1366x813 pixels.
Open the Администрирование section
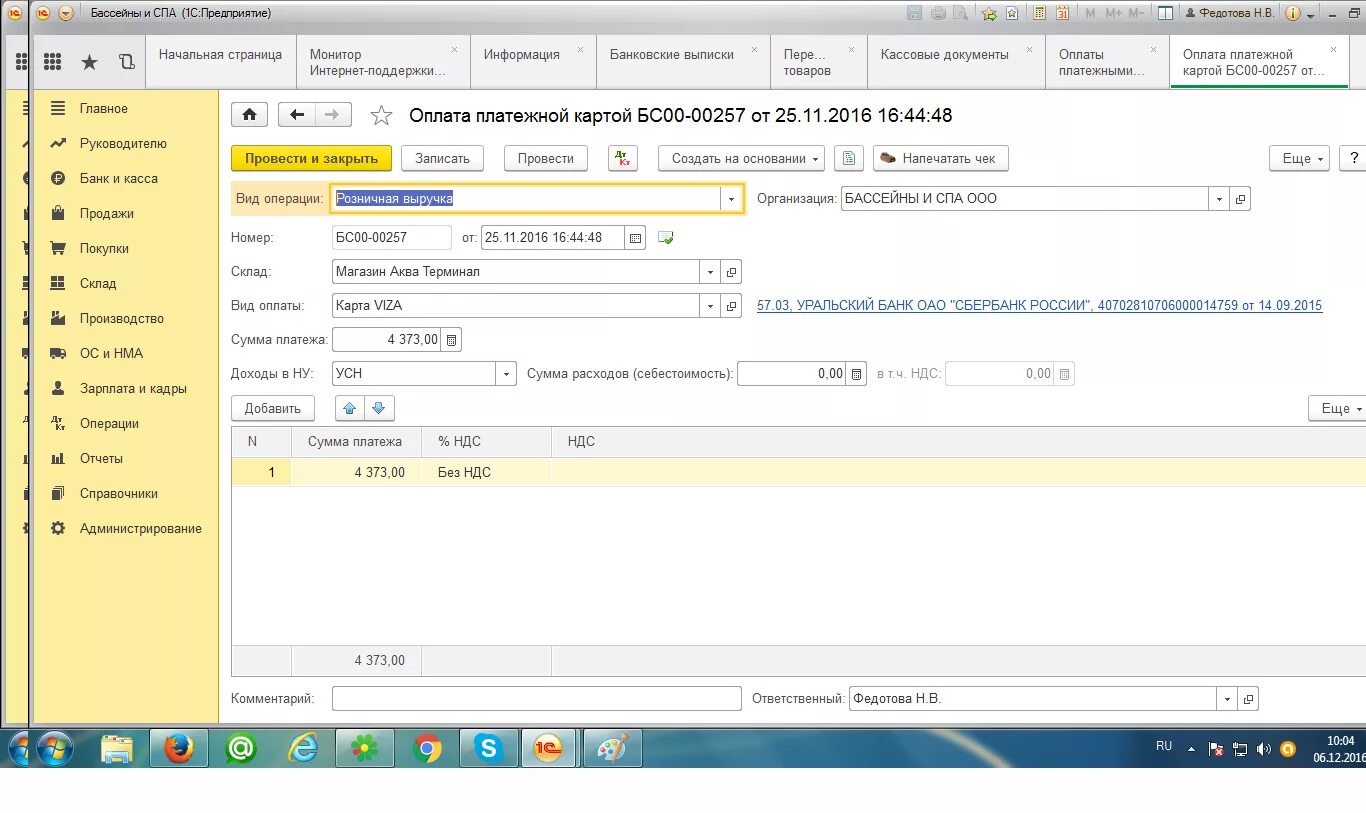[x=141, y=528]
